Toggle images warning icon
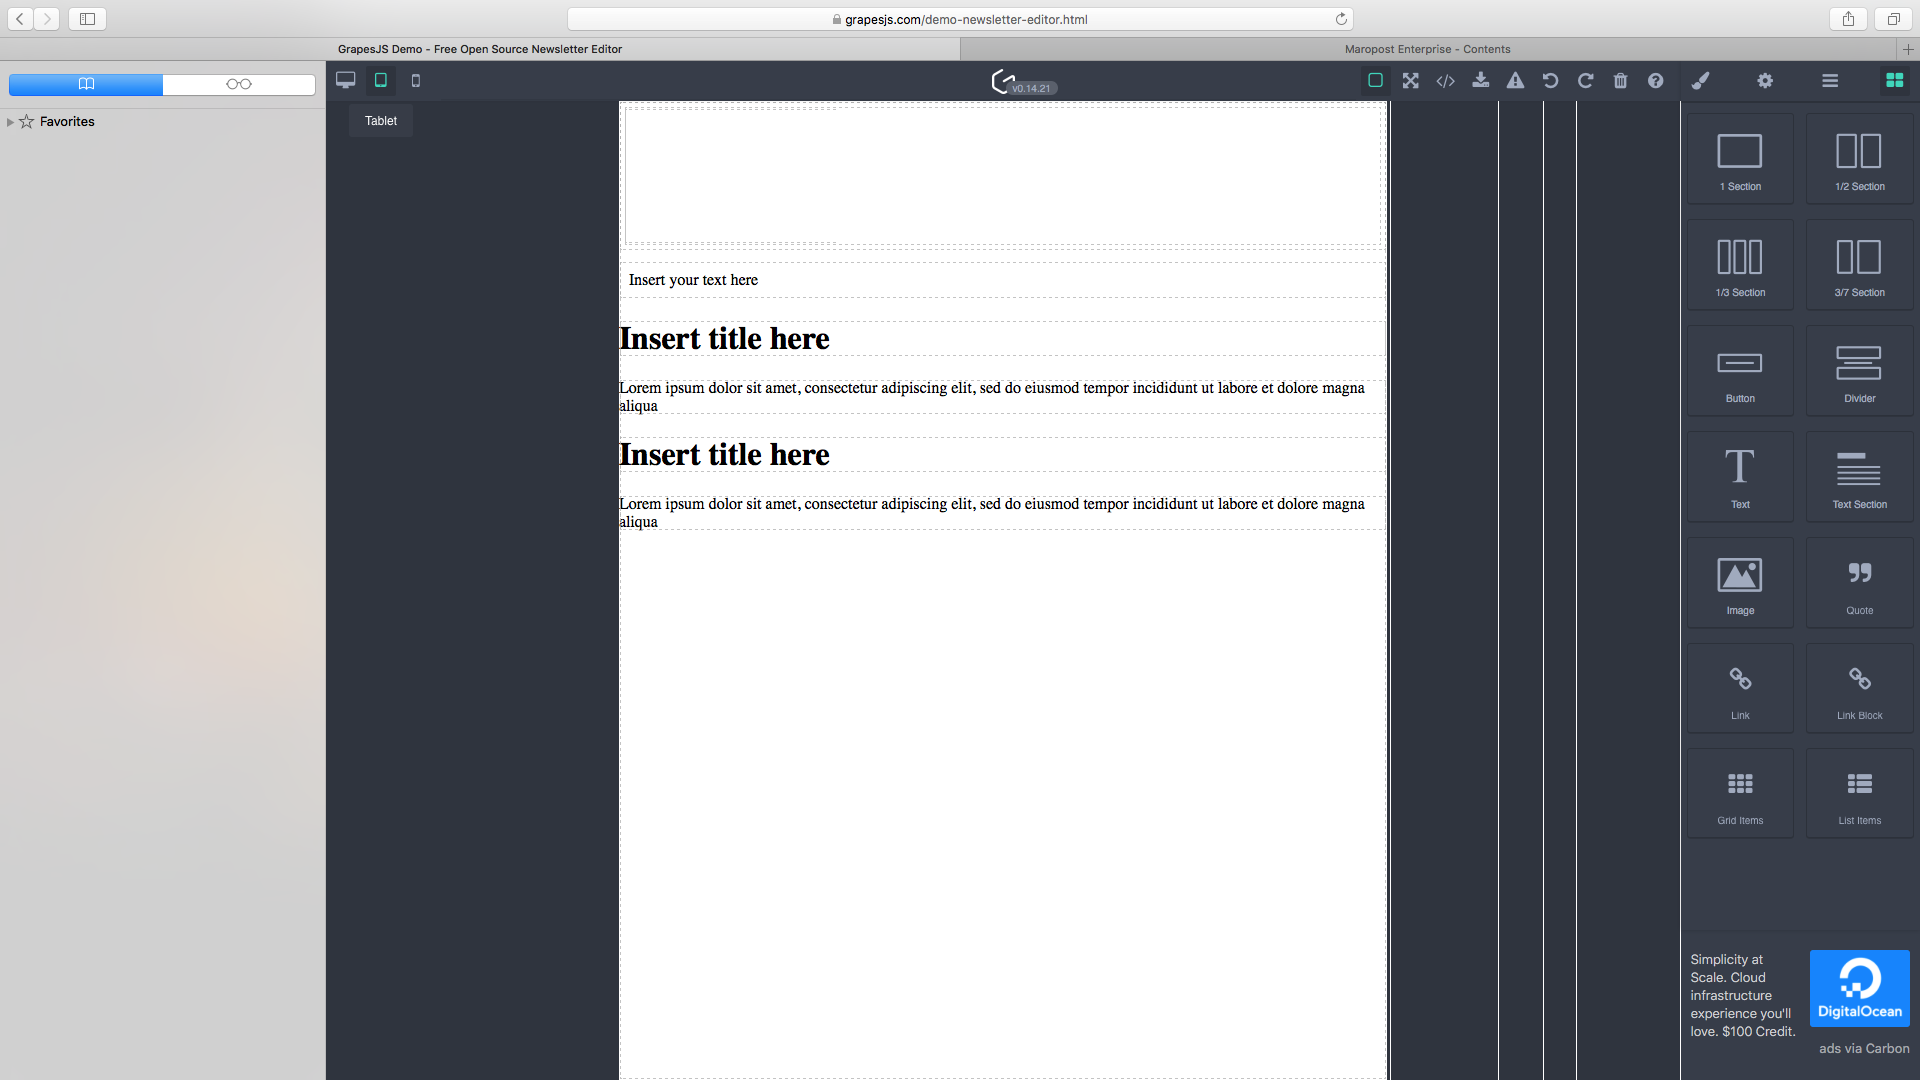 [1515, 81]
